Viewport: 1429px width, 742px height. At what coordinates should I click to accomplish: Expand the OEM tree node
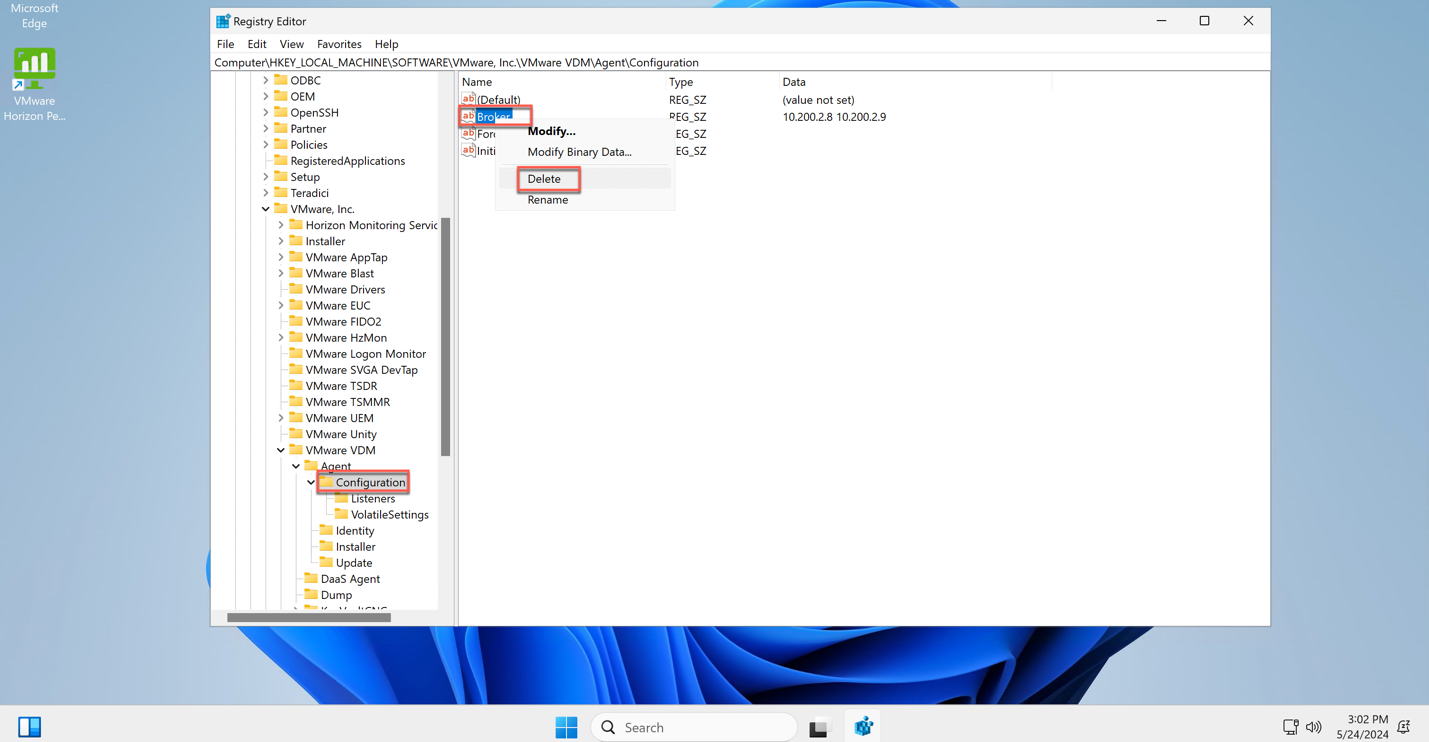[x=266, y=96]
